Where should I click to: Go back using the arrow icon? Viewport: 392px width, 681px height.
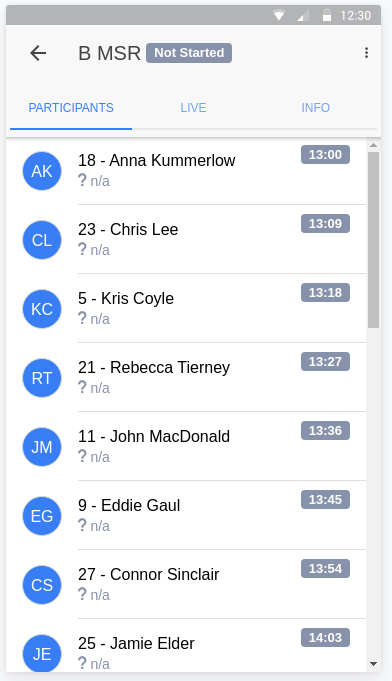pyautogui.click(x=38, y=53)
